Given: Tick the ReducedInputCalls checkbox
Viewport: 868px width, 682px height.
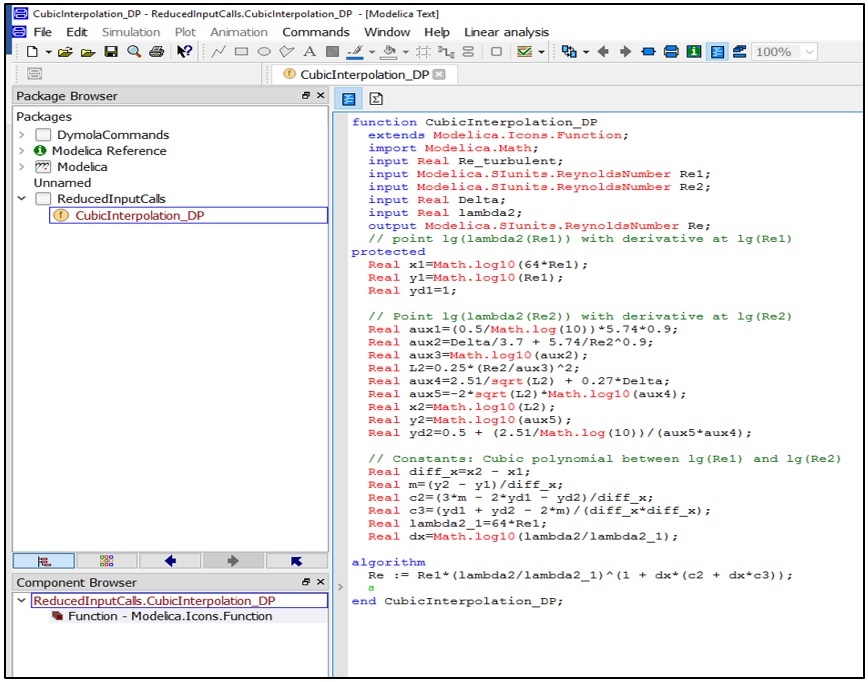Looking at the screenshot, I should [43, 198].
